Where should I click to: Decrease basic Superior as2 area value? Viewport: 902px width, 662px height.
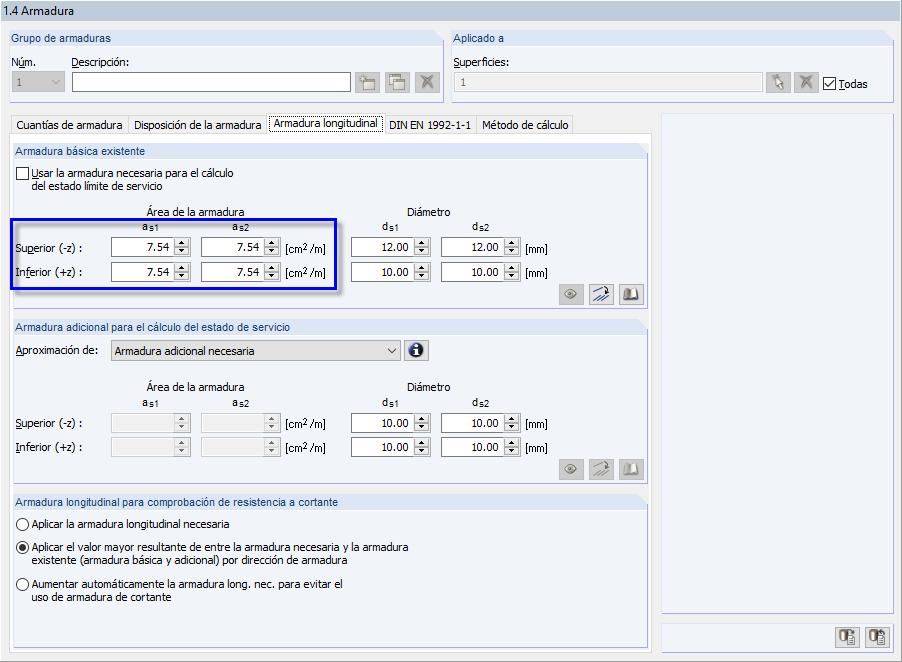[x=272, y=252]
